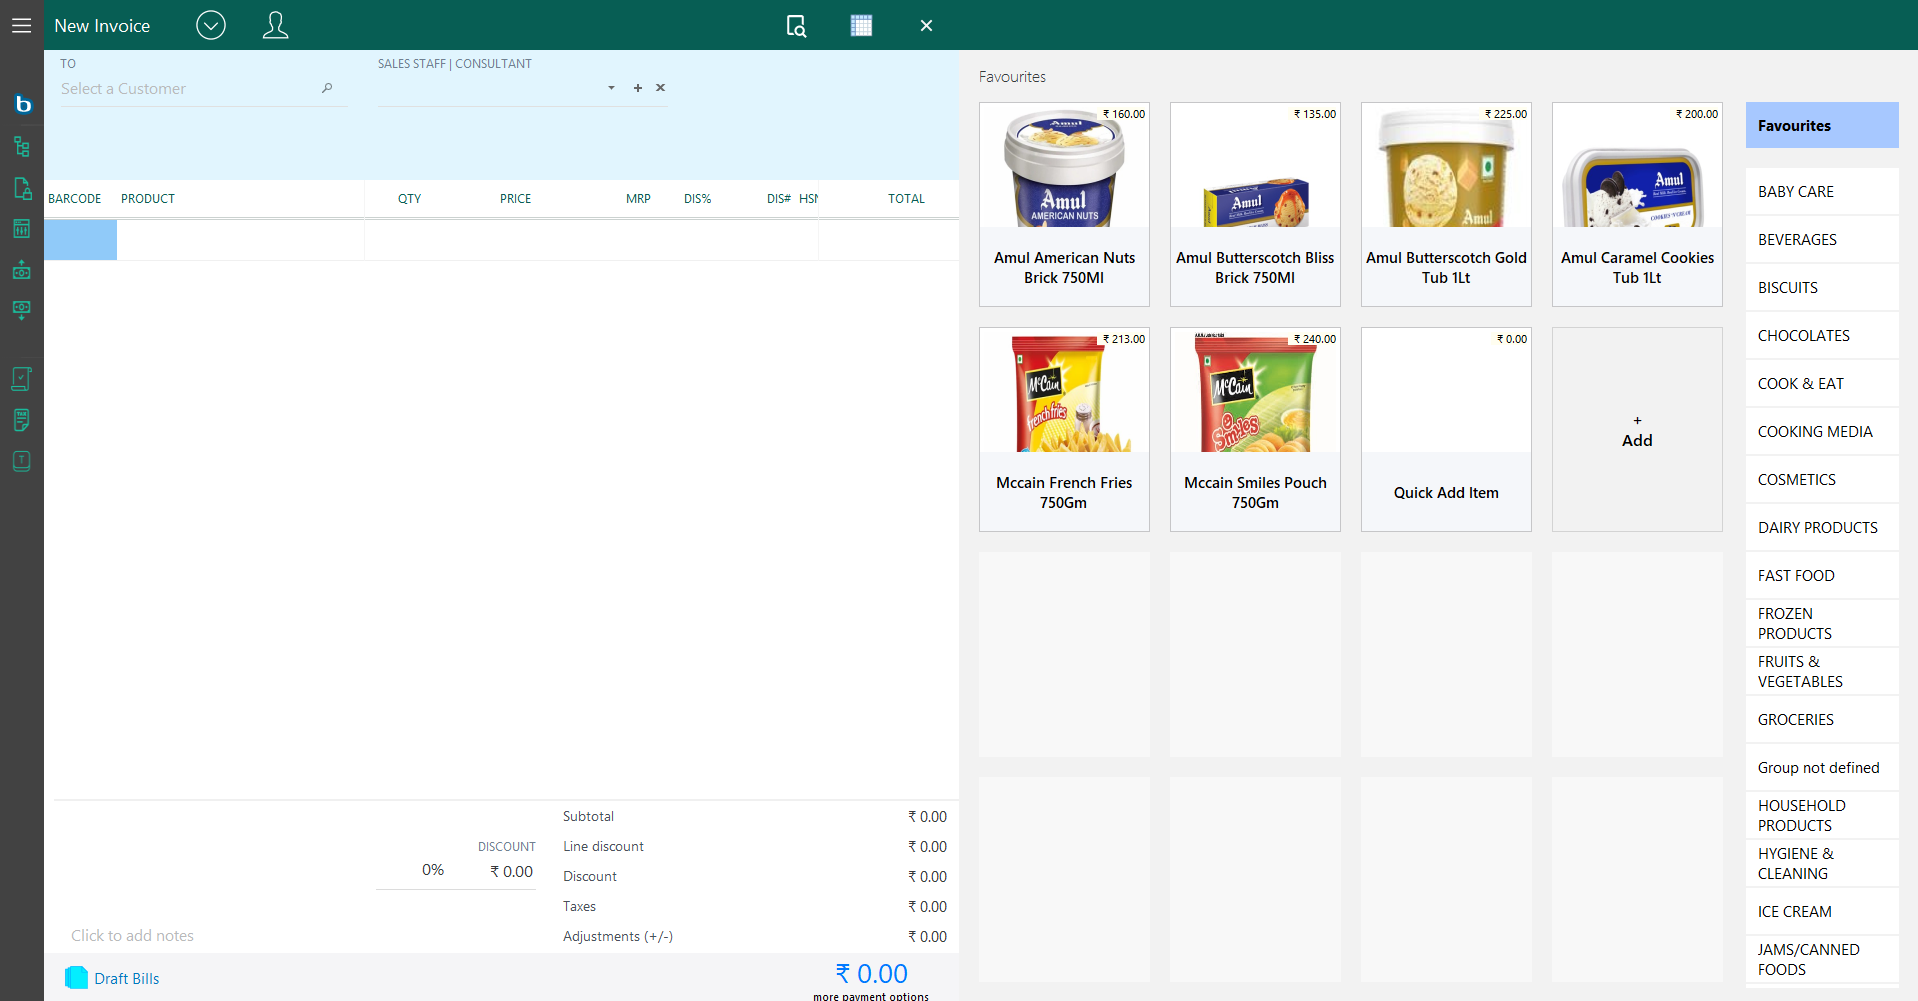Select the GROCERIES category

point(1822,719)
